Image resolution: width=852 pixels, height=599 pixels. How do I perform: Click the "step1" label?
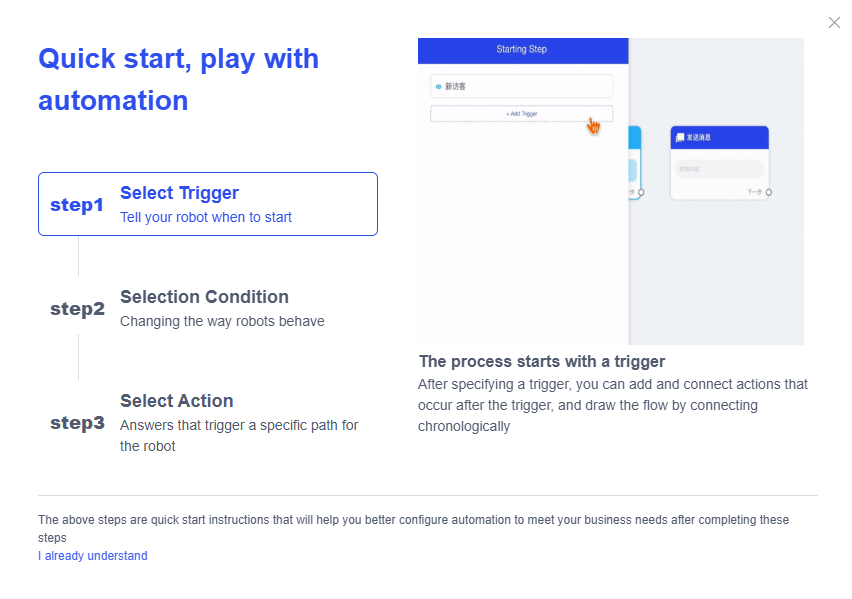click(77, 205)
